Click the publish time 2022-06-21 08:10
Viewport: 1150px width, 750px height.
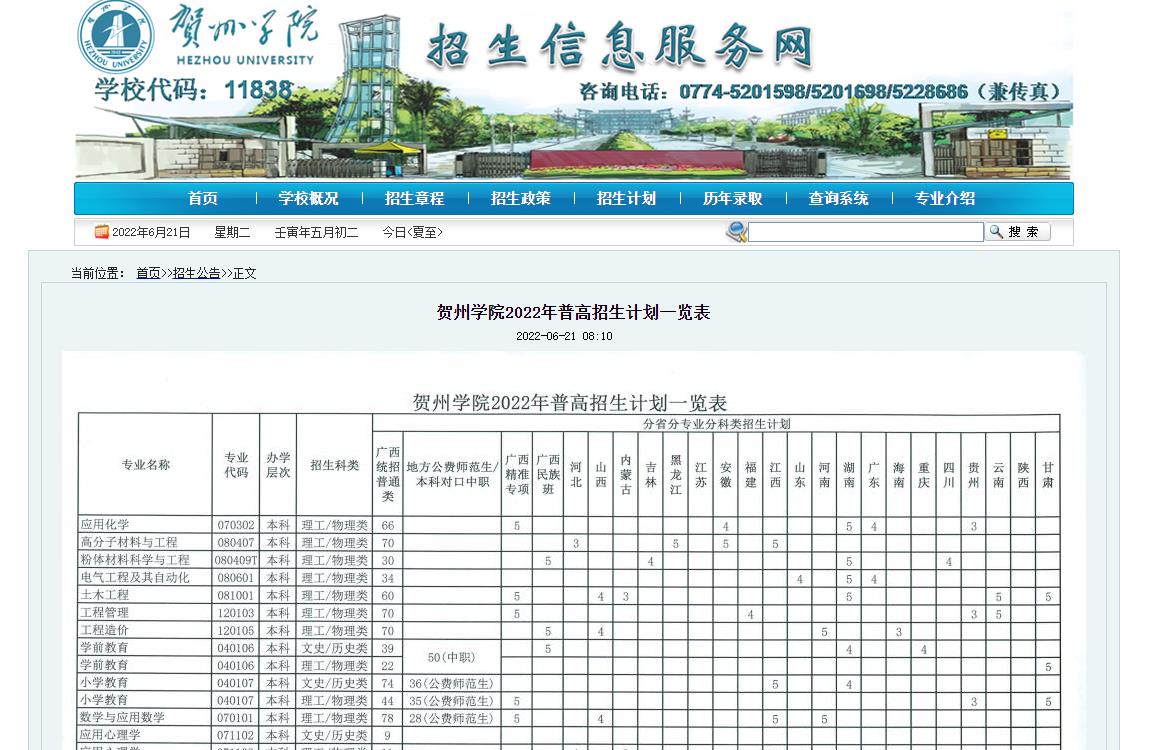(564, 337)
